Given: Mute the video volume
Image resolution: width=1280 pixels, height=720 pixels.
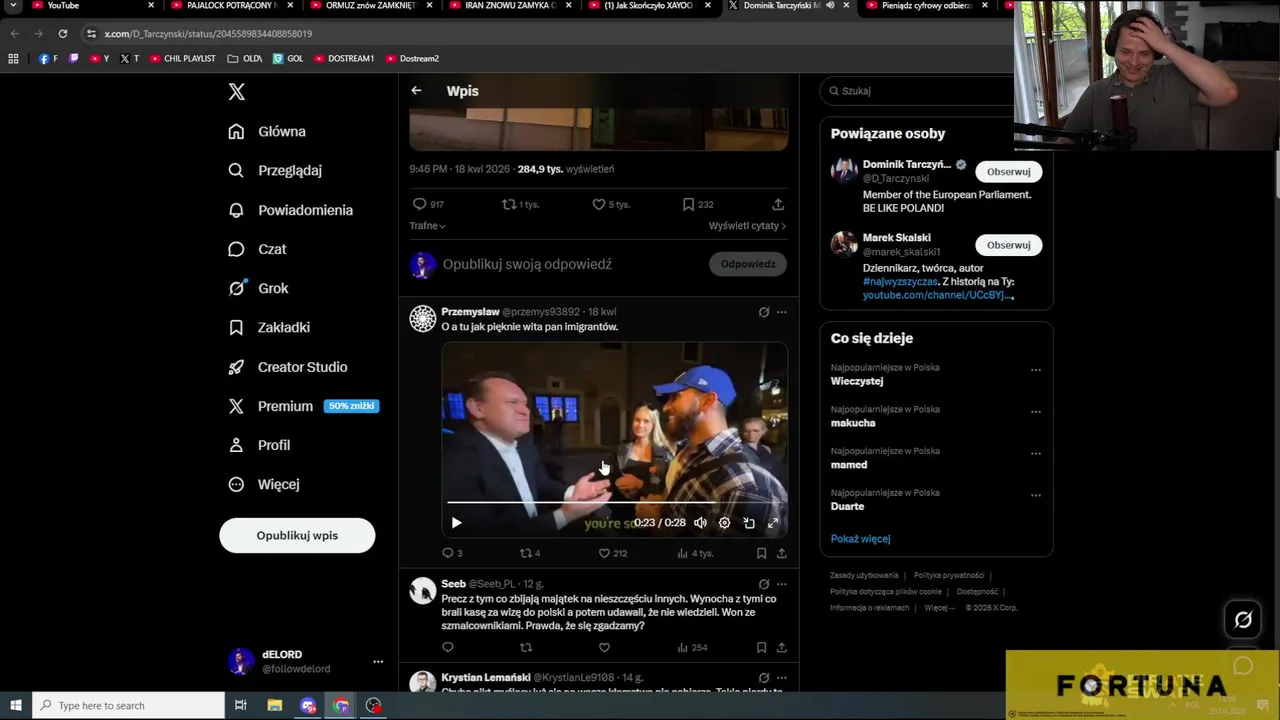Looking at the screenshot, I should [x=700, y=523].
